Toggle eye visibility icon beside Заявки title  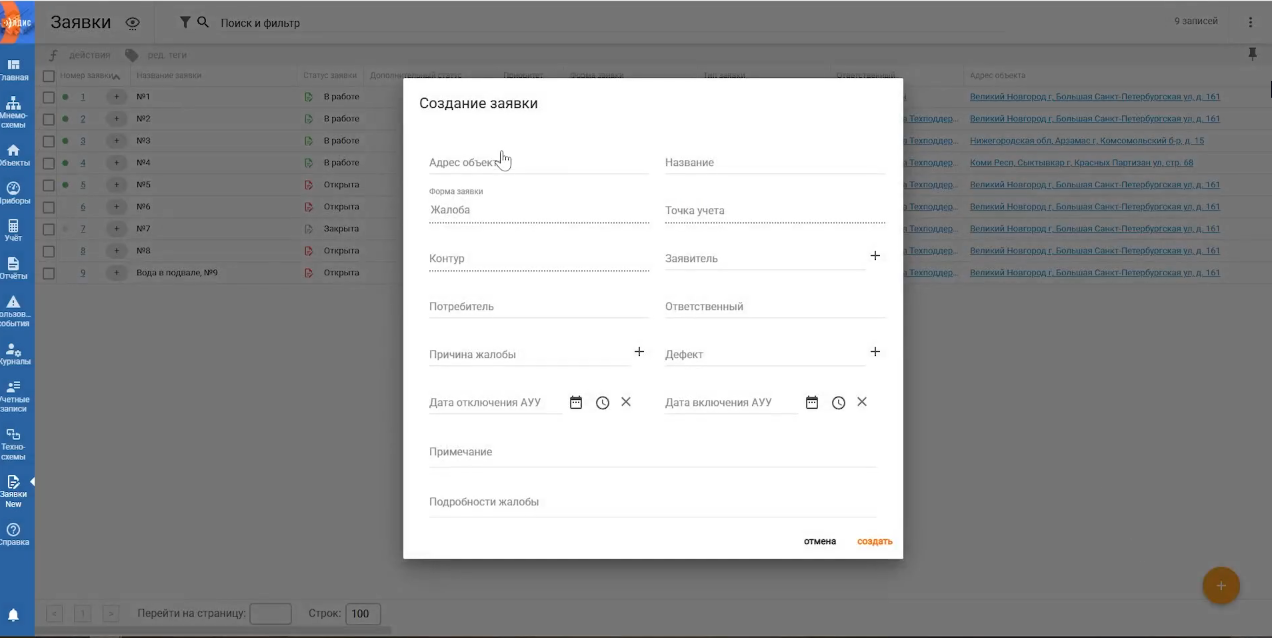tap(133, 23)
